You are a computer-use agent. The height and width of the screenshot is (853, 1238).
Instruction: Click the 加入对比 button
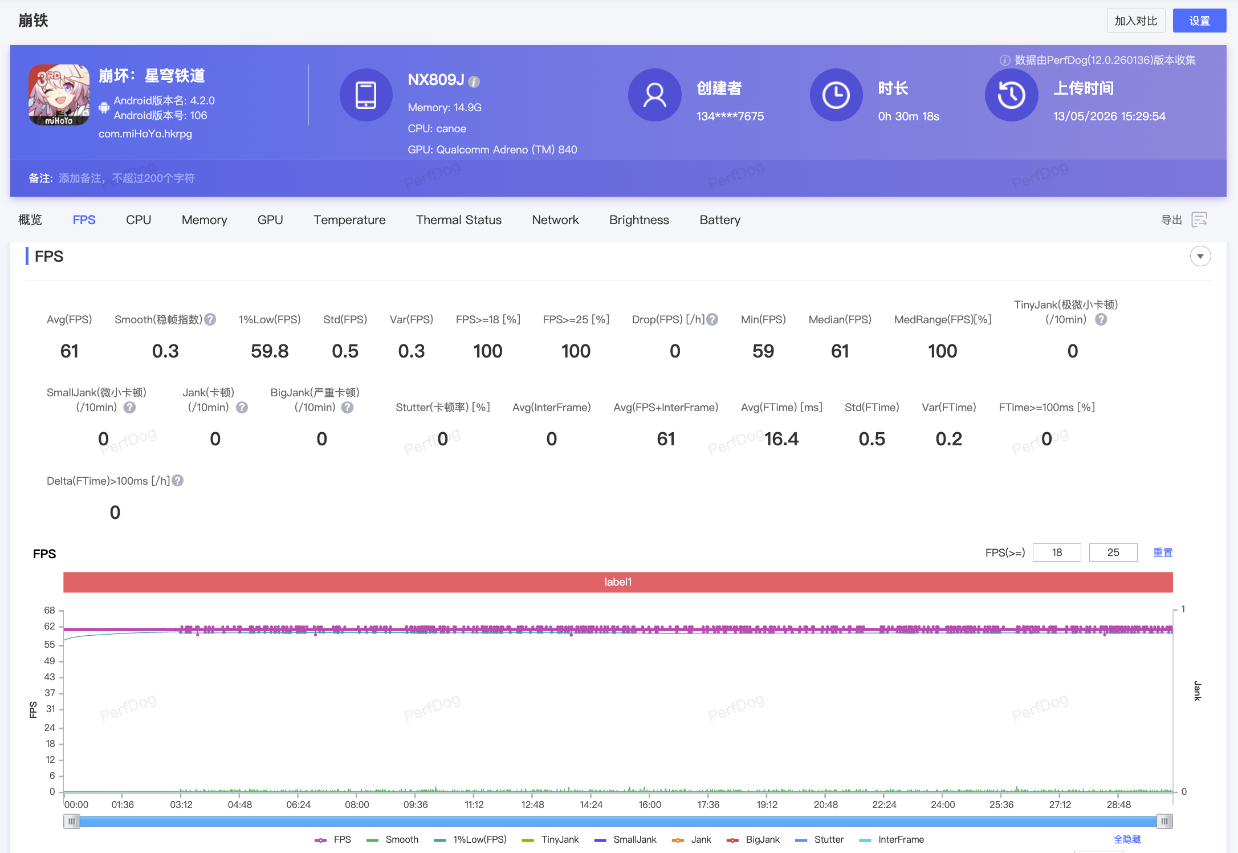coord(1136,21)
